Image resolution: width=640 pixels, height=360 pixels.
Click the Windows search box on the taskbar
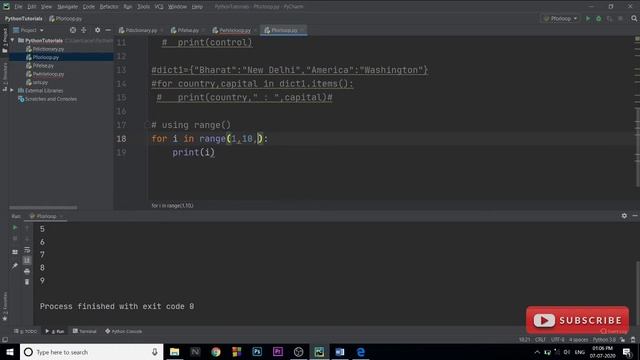91,352
